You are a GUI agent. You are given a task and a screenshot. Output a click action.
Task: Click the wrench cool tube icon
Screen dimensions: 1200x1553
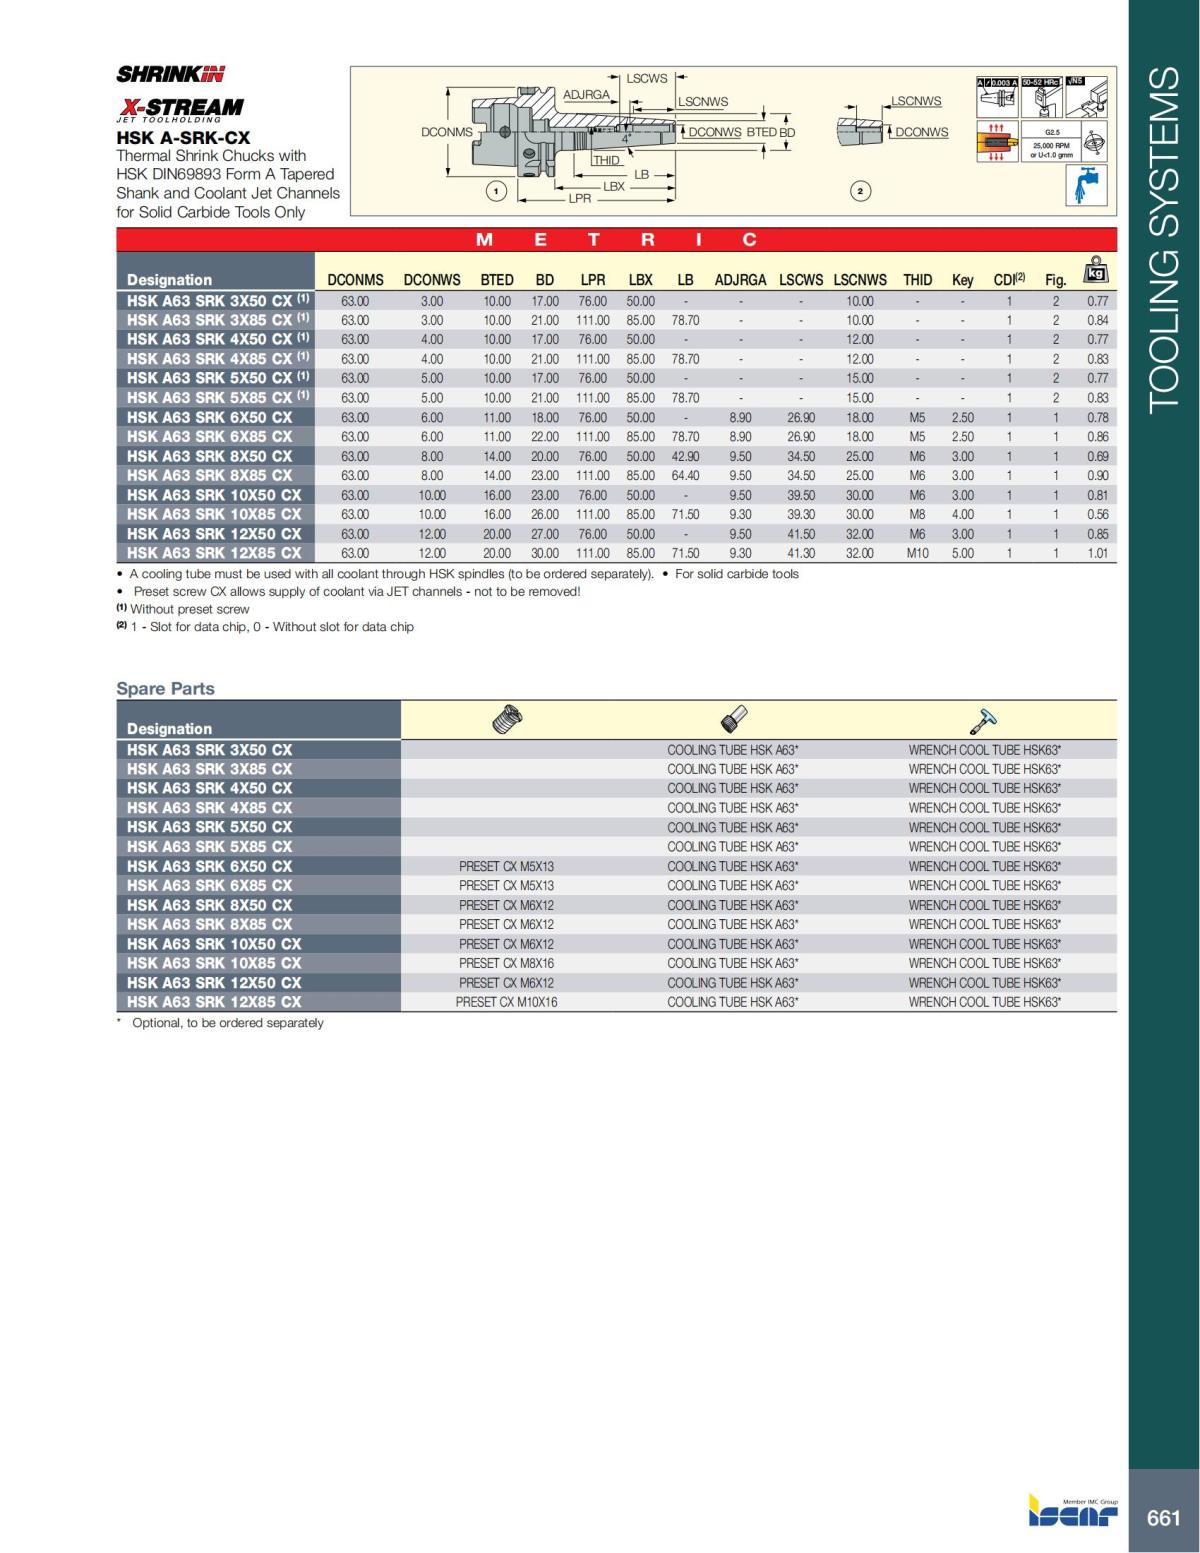click(x=985, y=718)
